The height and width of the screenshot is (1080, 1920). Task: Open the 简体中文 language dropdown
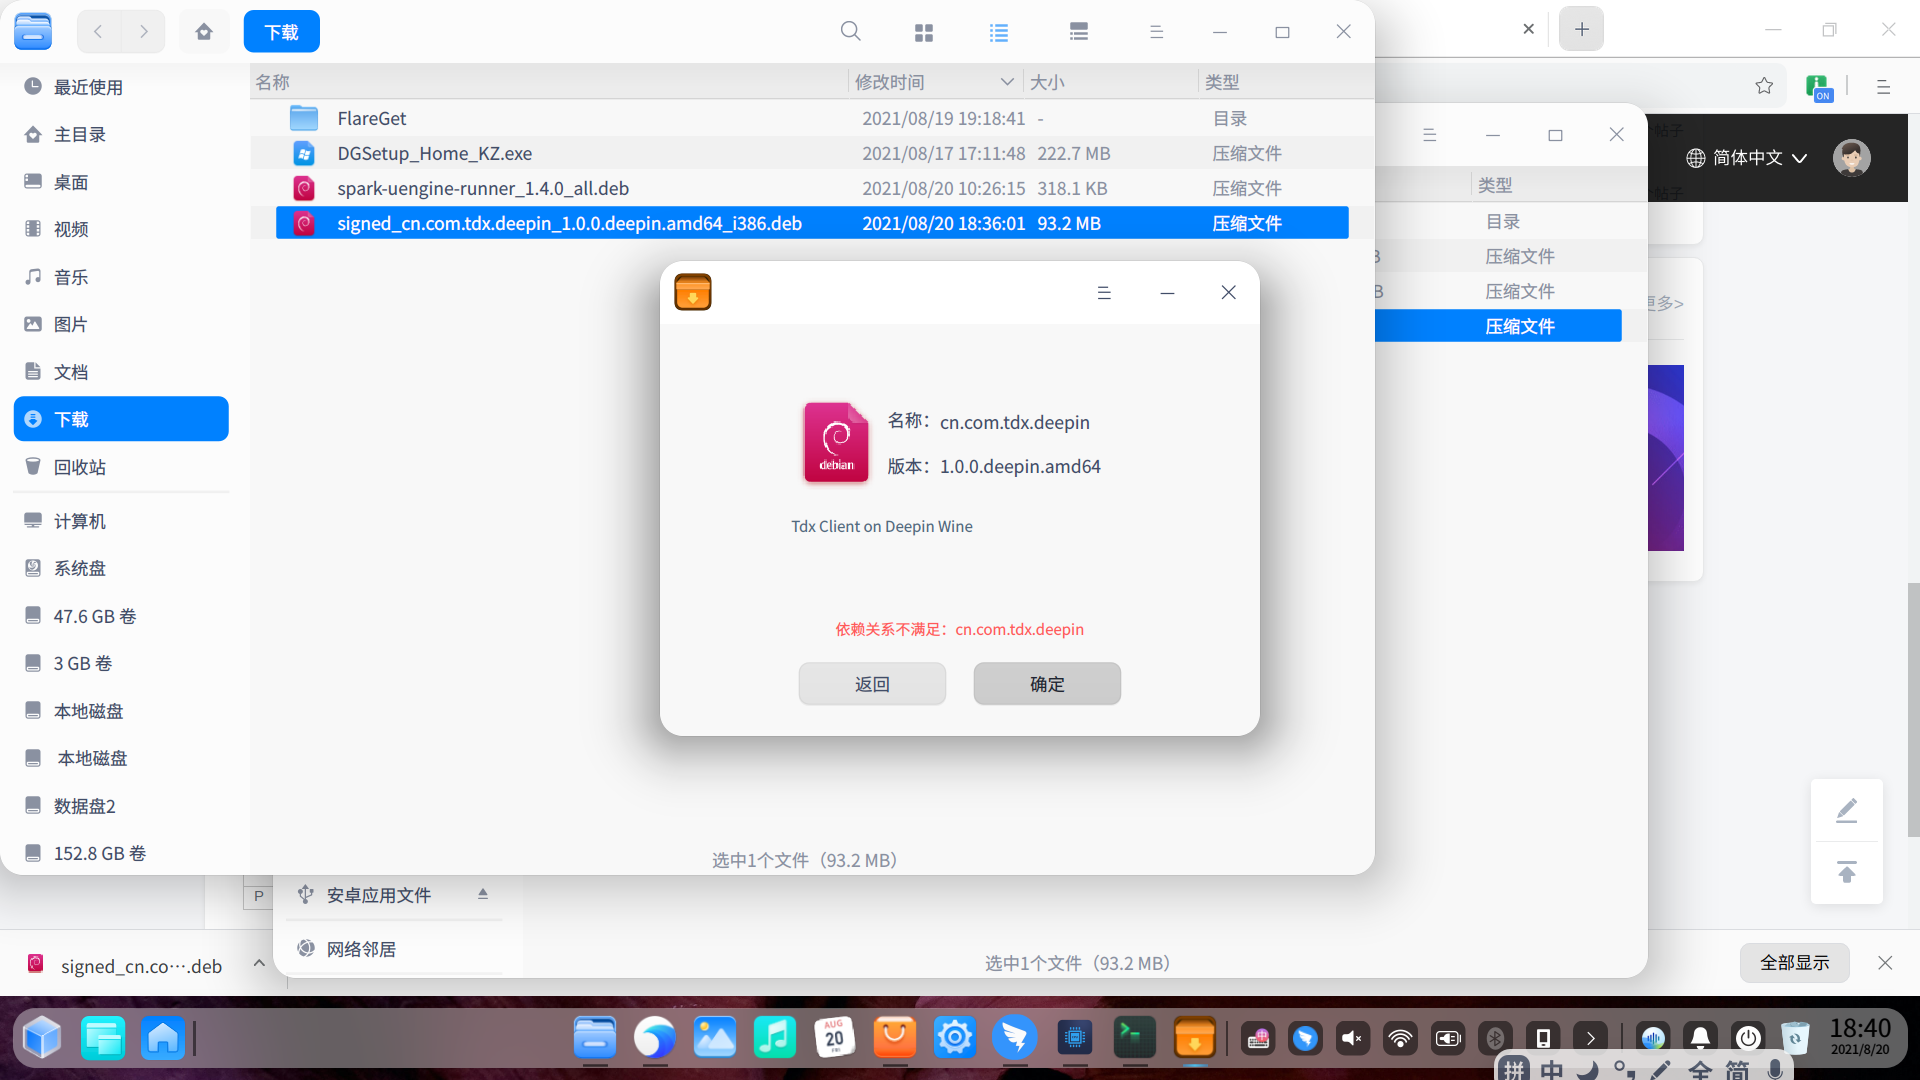point(1747,158)
